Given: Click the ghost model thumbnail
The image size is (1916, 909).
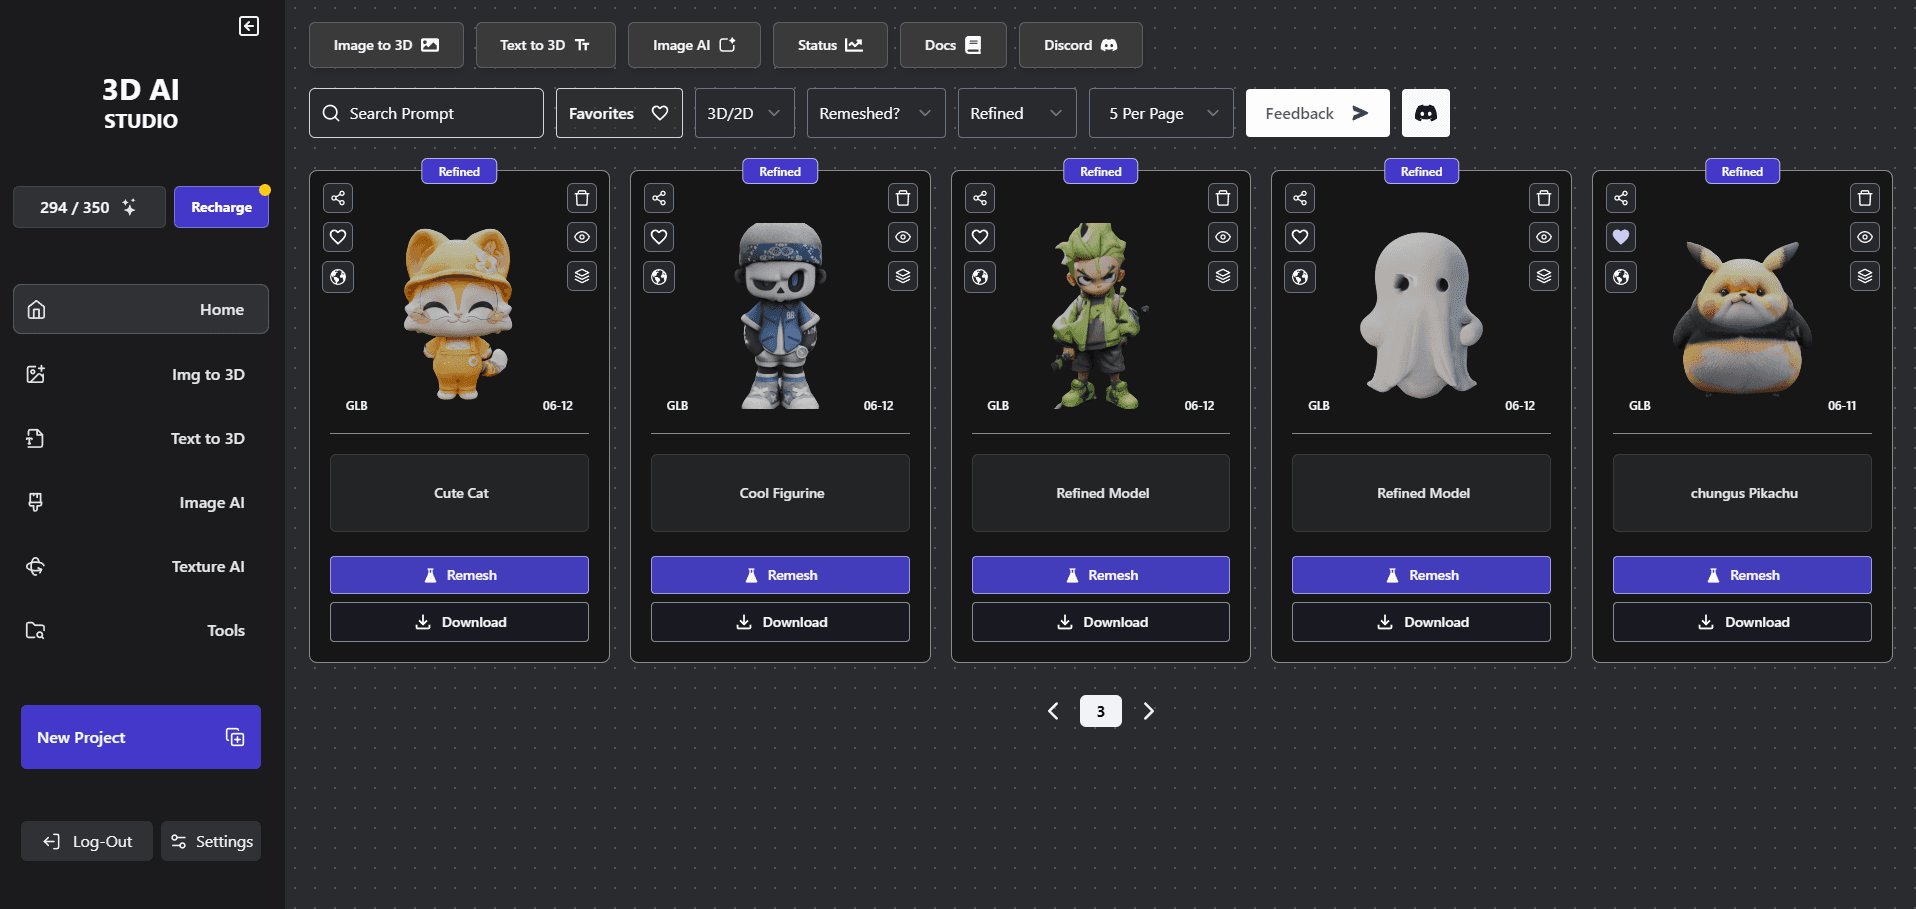Looking at the screenshot, I should [x=1421, y=315].
